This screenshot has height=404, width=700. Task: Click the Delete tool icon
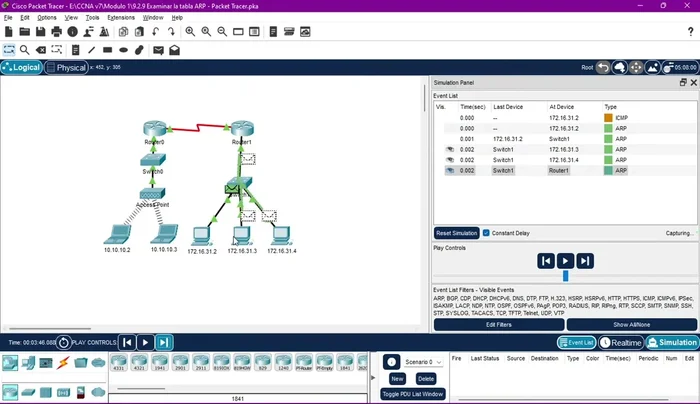click(x=42, y=49)
